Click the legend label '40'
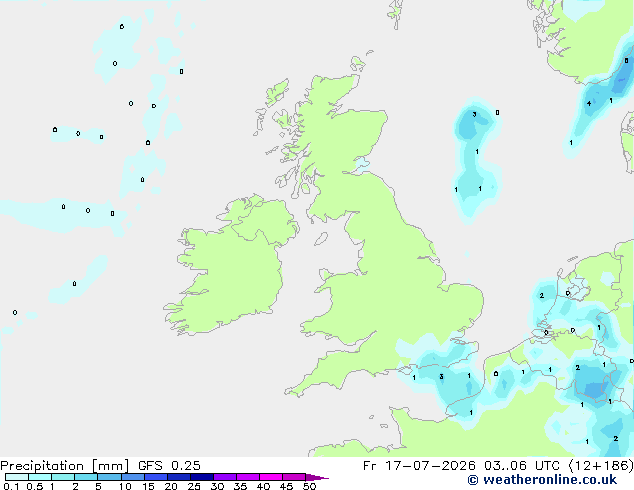 pyautogui.click(x=263, y=486)
